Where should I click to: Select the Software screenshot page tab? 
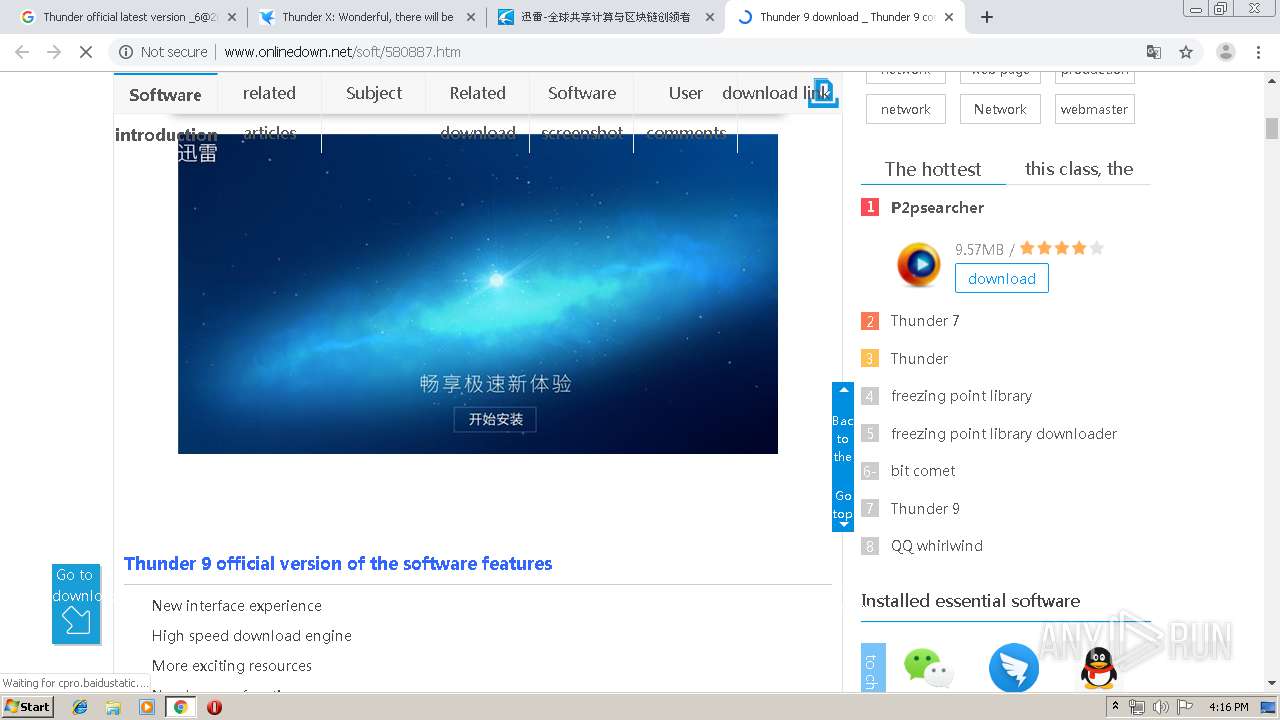pos(582,113)
